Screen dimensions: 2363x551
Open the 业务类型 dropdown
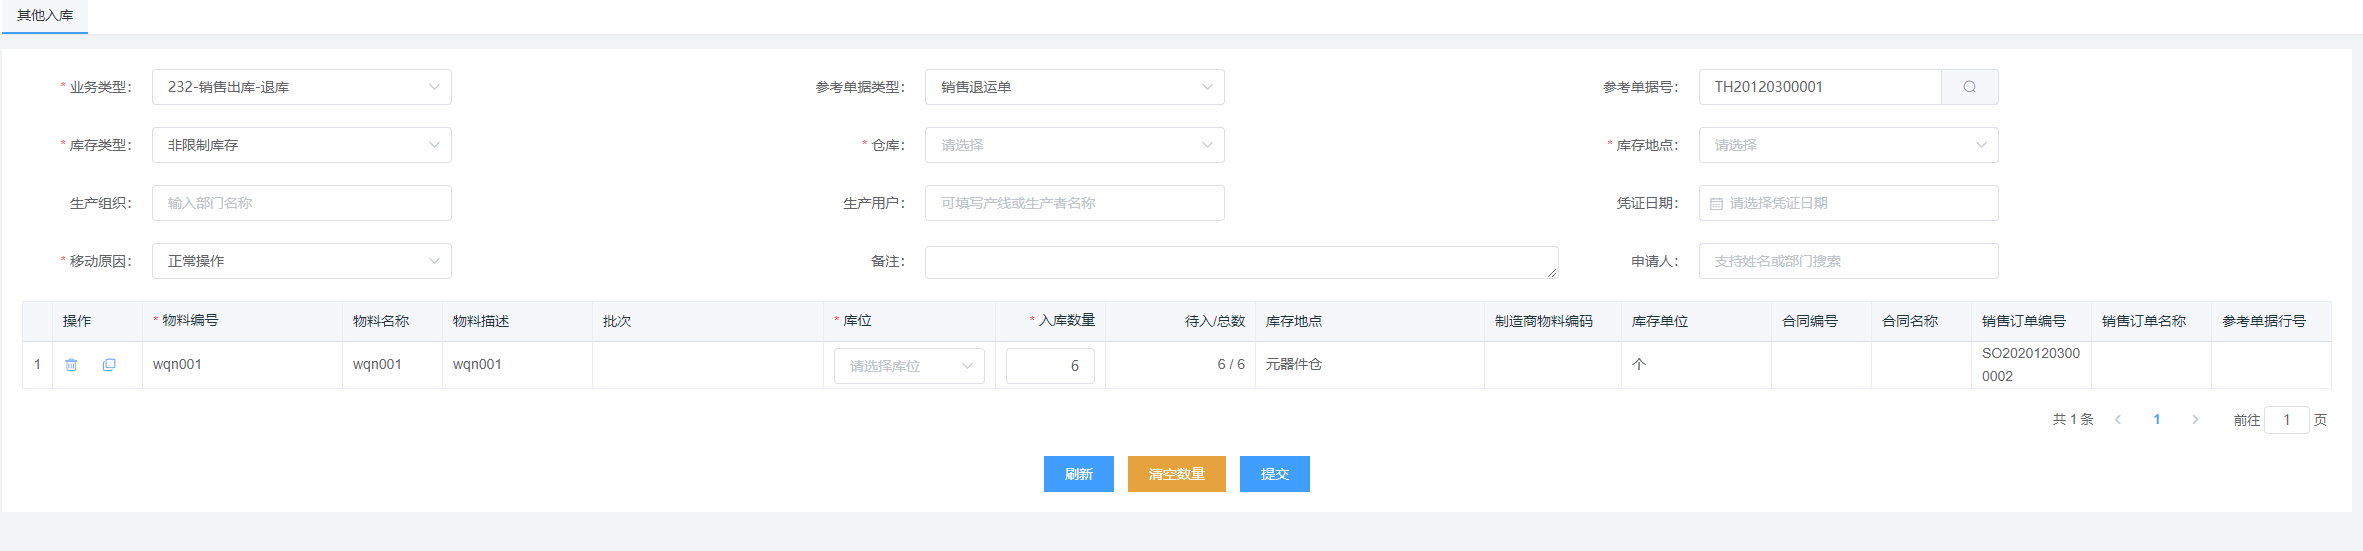coord(301,87)
